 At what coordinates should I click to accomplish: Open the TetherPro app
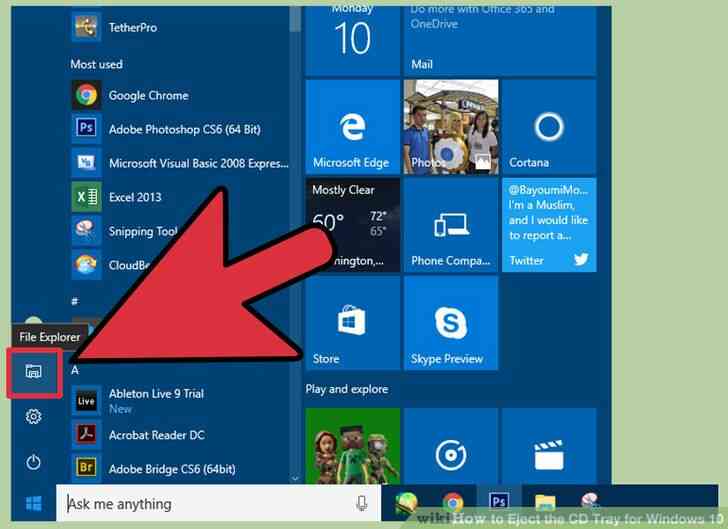pyautogui.click(x=180, y=27)
